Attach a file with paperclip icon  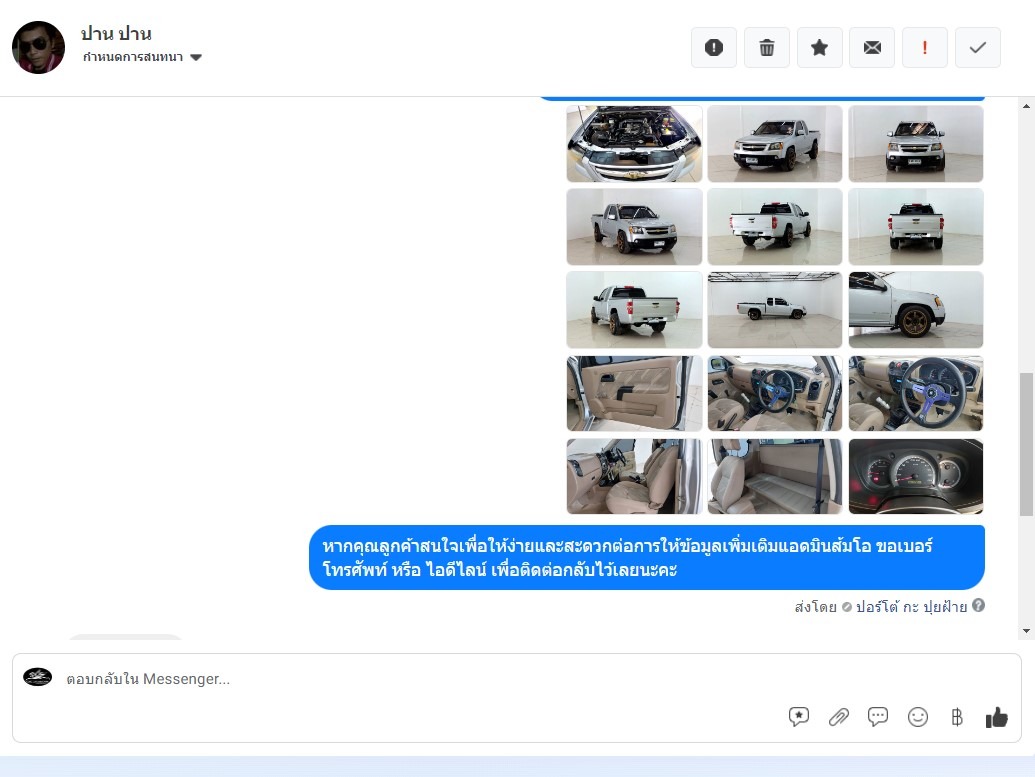point(838,717)
